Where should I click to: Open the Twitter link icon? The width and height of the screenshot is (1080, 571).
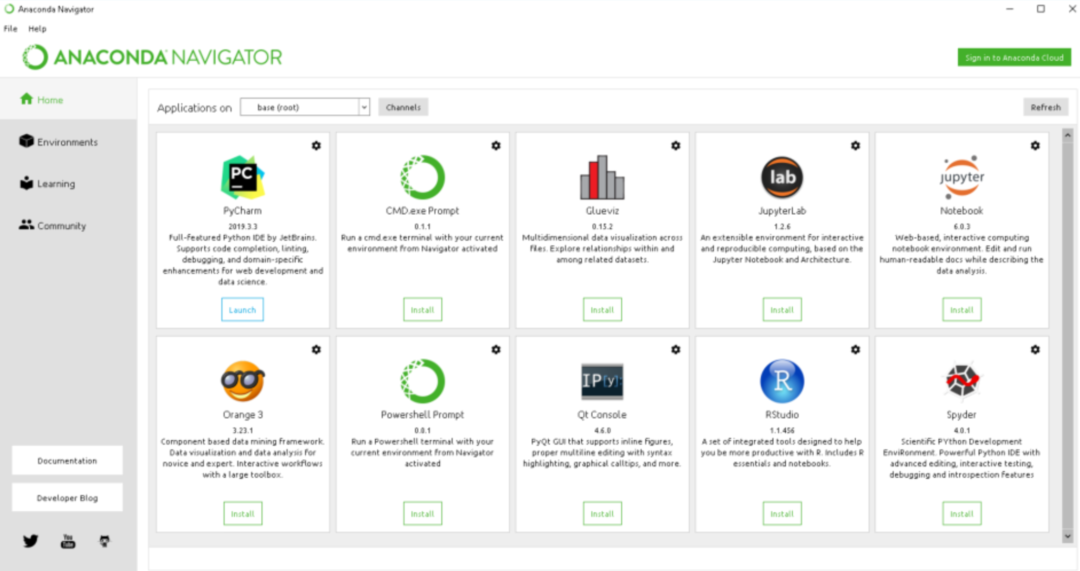click(30, 541)
